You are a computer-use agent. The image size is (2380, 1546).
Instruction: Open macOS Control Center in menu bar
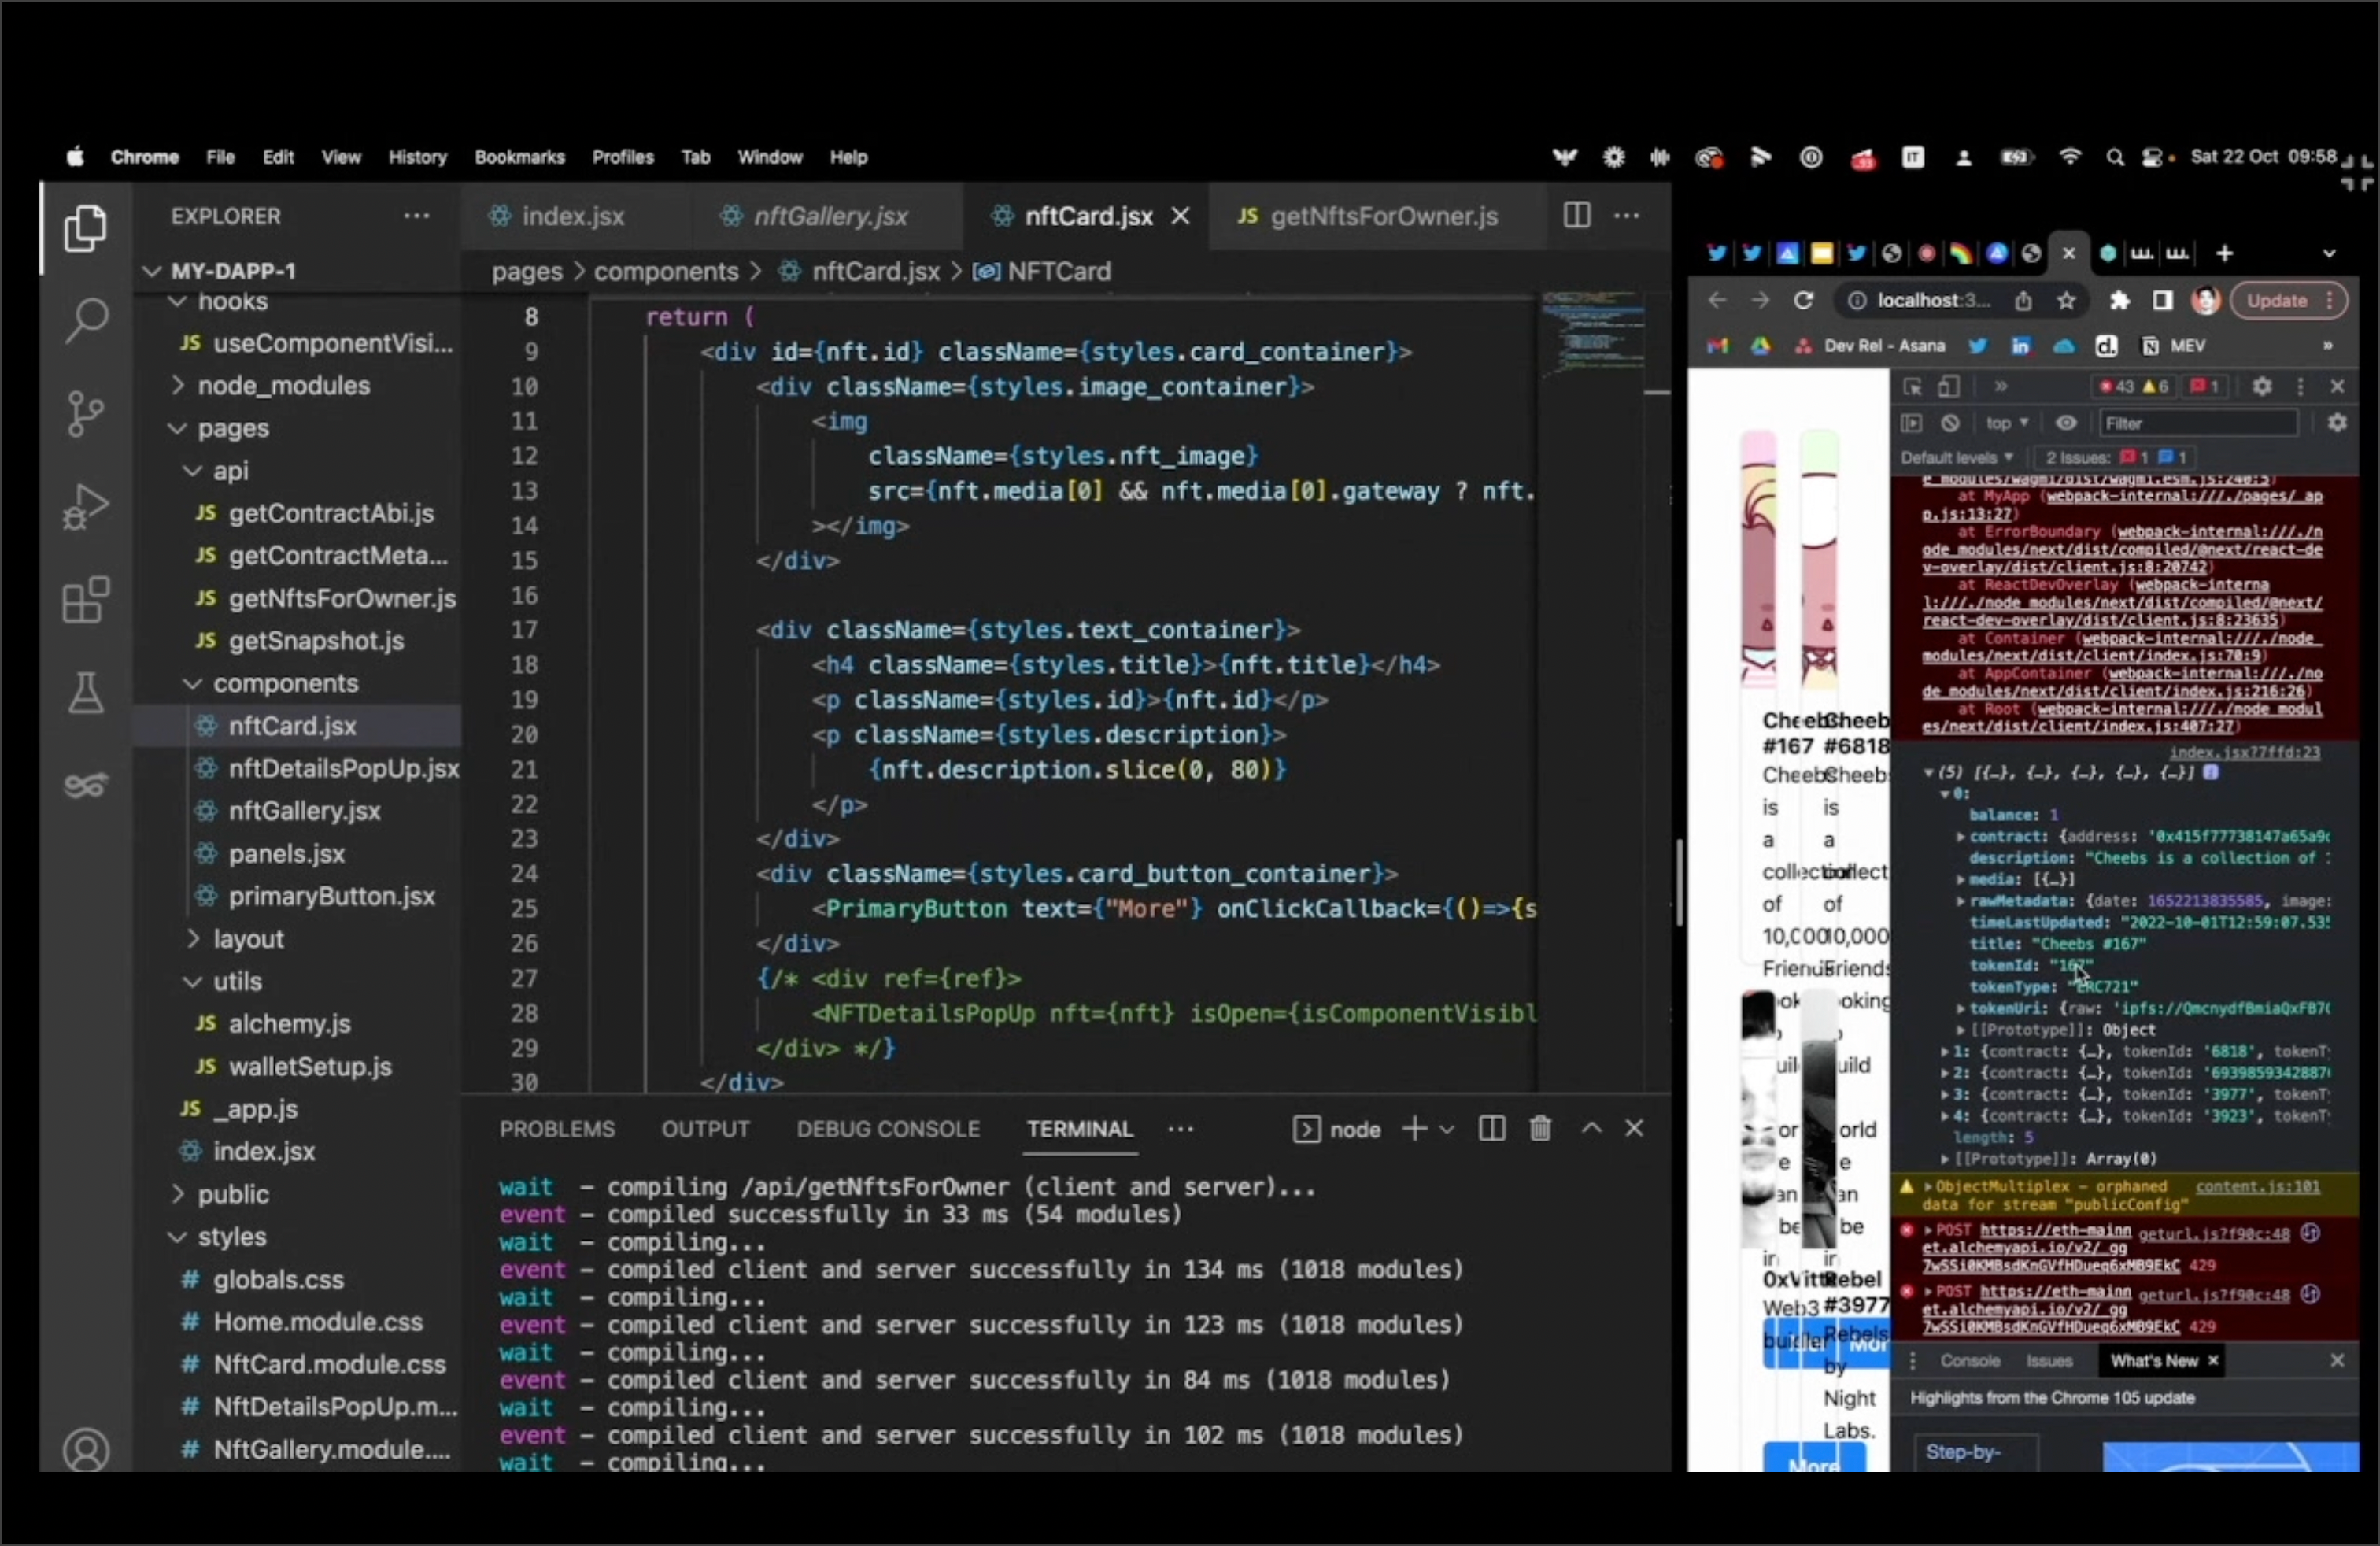(x=2153, y=157)
